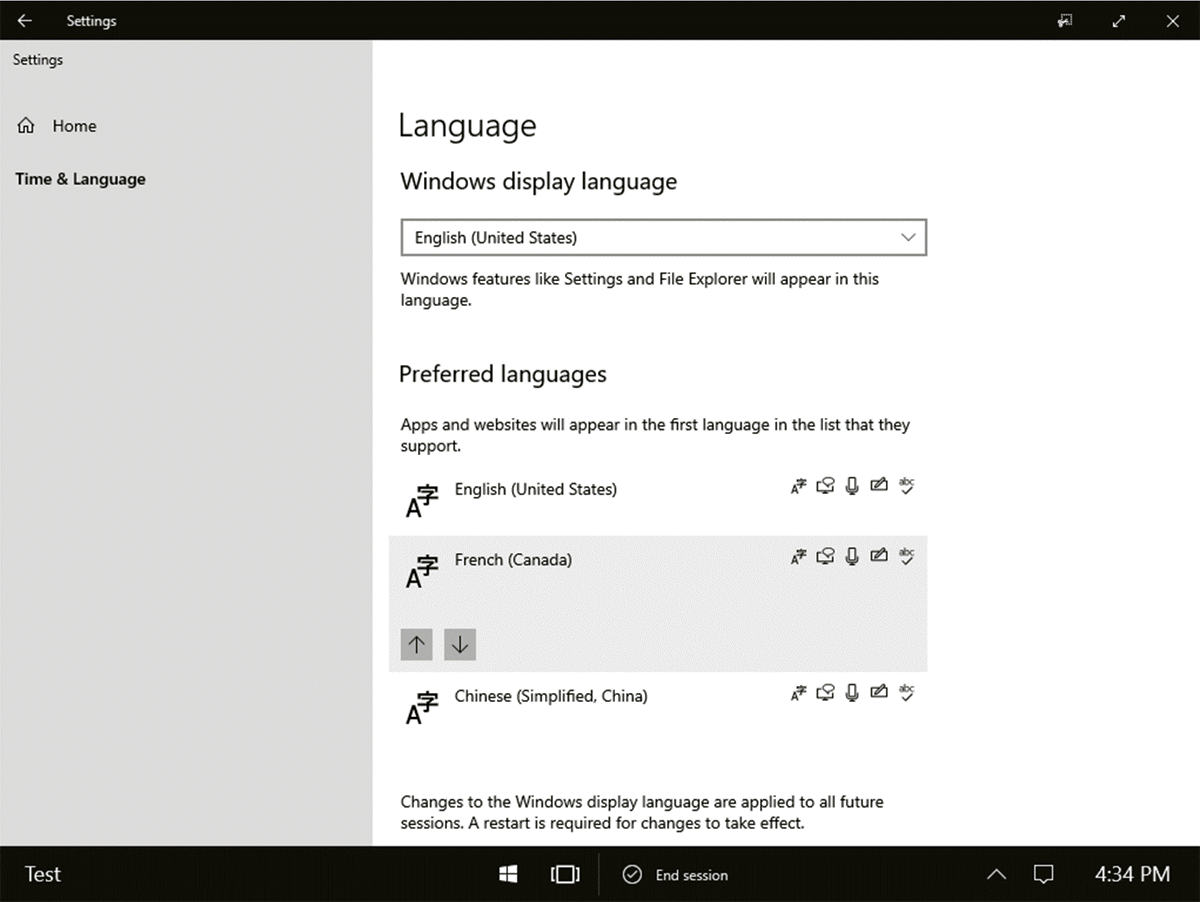This screenshot has height=902, width=1200.
Task: Click display language feature icon for Chinese
Action: (x=798, y=692)
